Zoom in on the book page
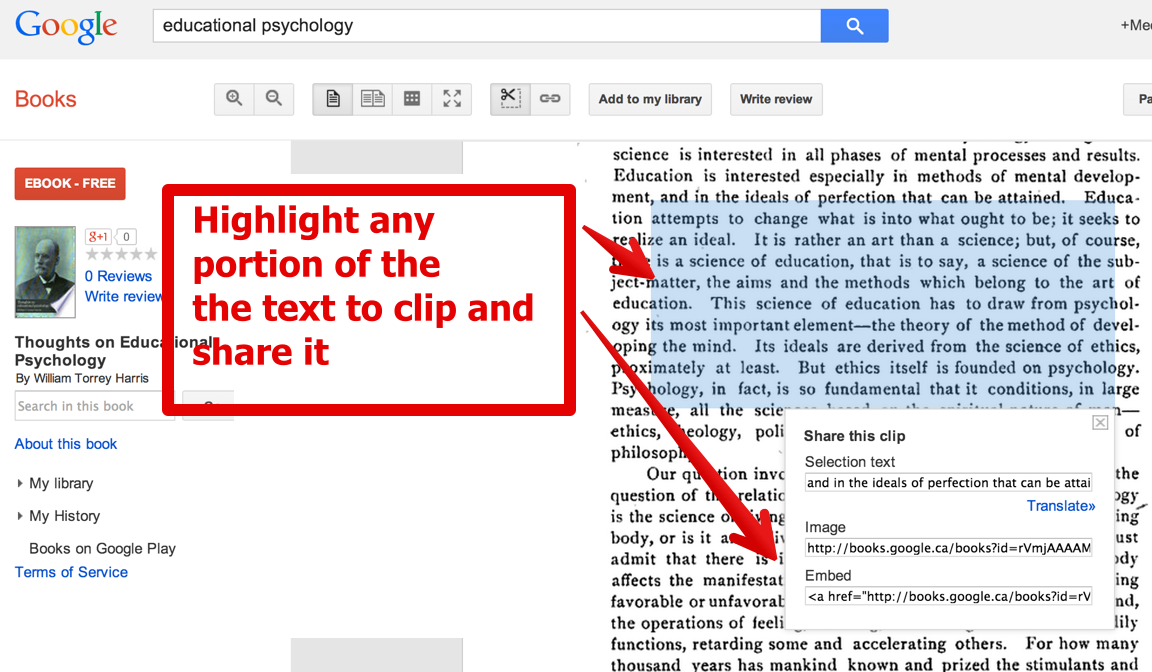The width and height of the screenshot is (1152, 672). (x=234, y=99)
